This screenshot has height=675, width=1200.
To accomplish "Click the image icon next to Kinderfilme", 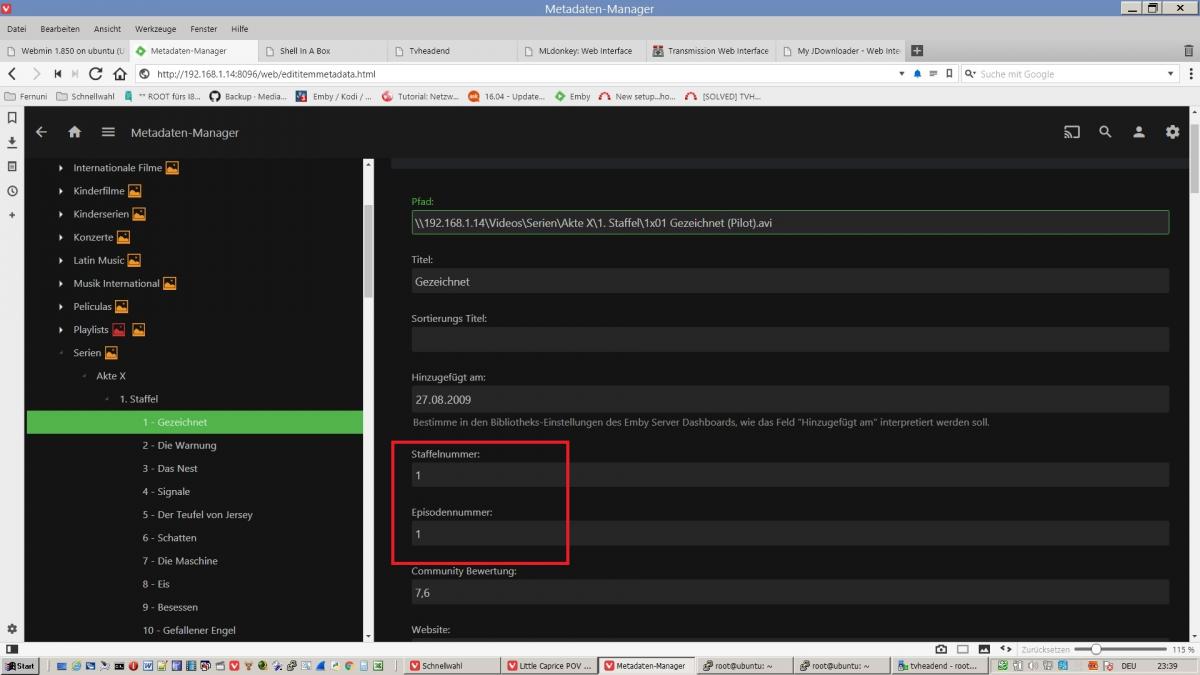I will [x=134, y=191].
